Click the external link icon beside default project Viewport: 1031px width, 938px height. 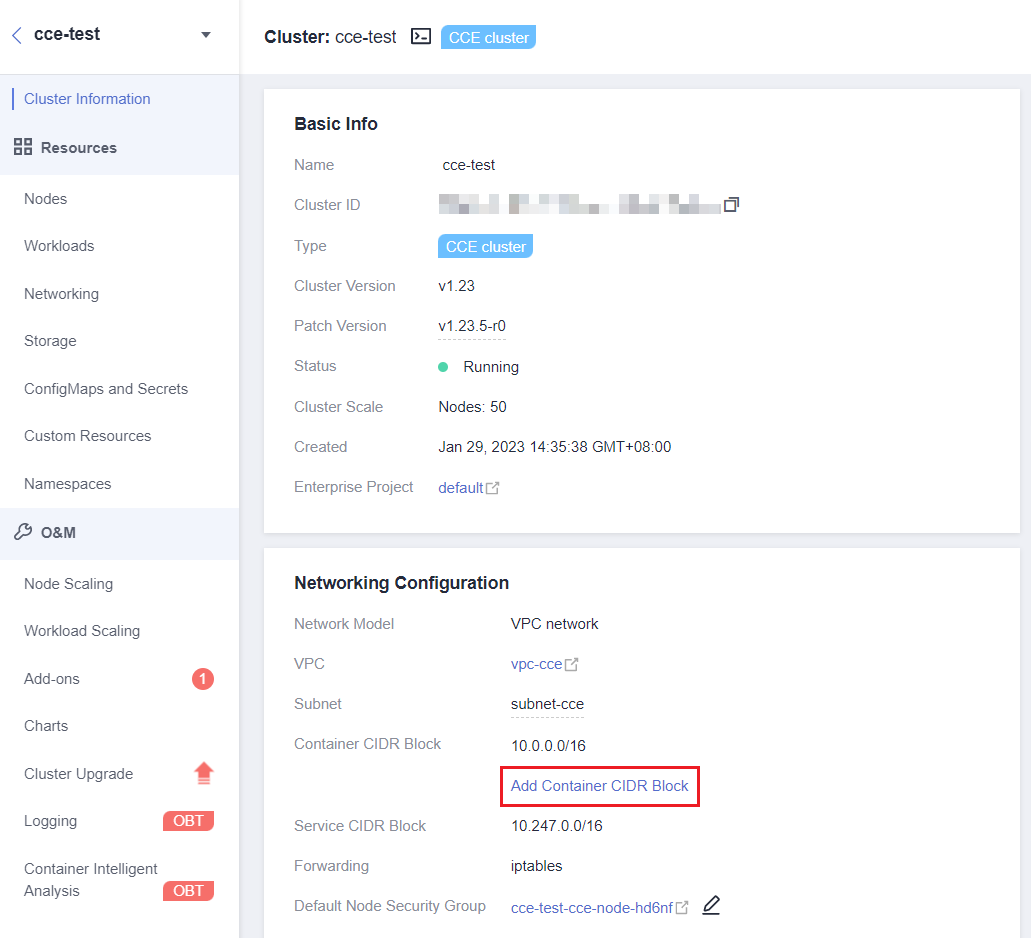pyautogui.click(x=492, y=488)
